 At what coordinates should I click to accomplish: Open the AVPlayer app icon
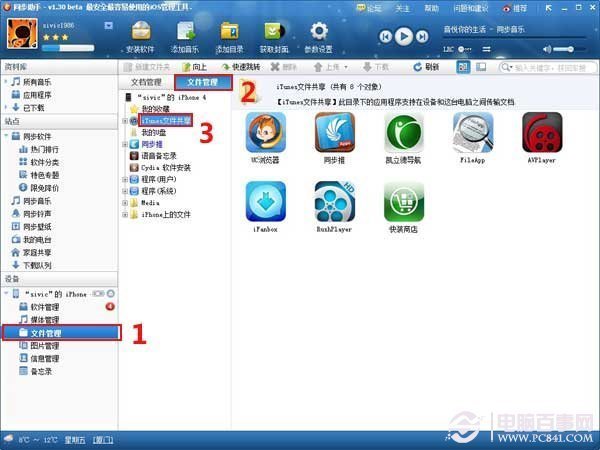tap(542, 132)
